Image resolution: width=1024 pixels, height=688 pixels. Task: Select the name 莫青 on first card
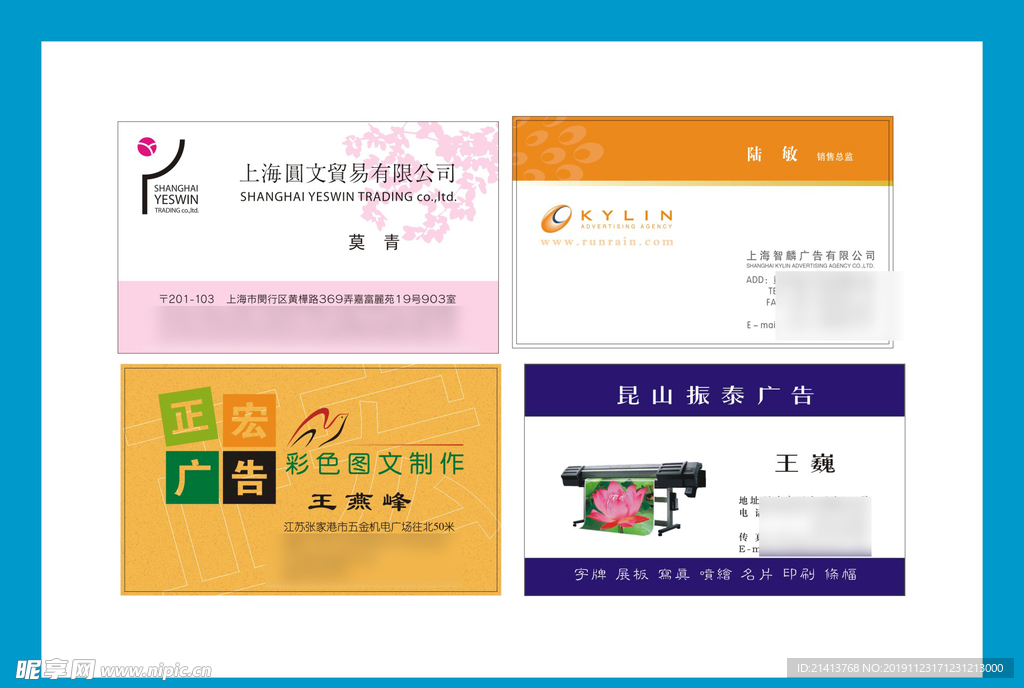(373, 242)
